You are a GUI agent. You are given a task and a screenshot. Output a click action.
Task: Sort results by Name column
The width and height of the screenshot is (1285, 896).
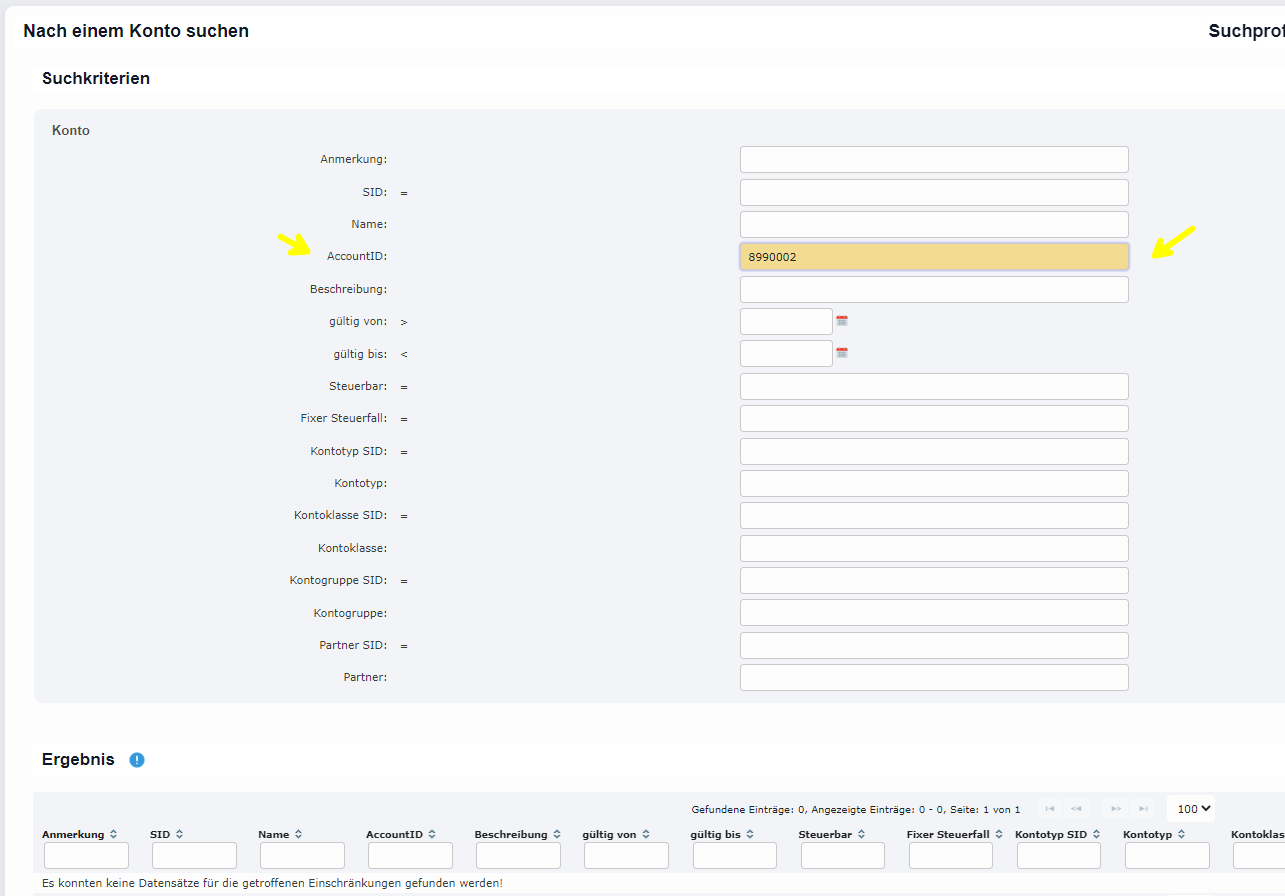click(298, 834)
